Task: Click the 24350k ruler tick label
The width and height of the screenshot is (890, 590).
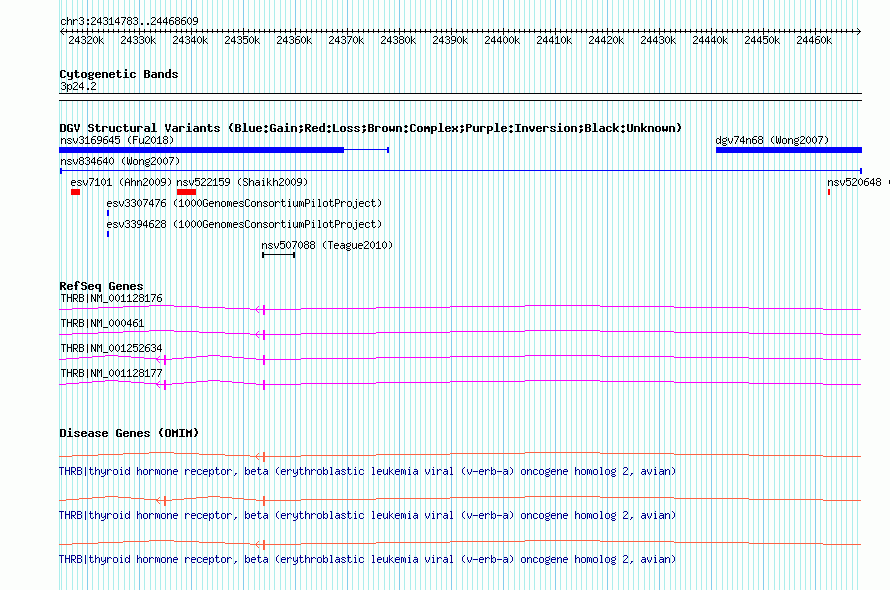Action: pyautogui.click(x=242, y=40)
